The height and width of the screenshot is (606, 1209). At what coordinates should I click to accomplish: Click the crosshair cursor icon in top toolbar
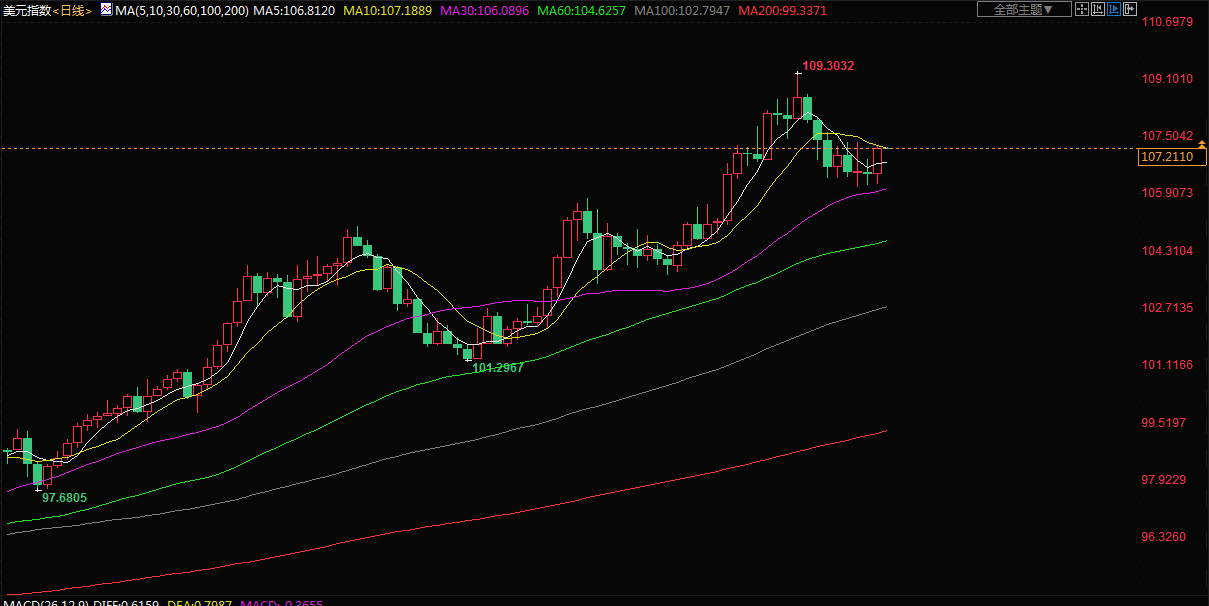(x=1081, y=9)
